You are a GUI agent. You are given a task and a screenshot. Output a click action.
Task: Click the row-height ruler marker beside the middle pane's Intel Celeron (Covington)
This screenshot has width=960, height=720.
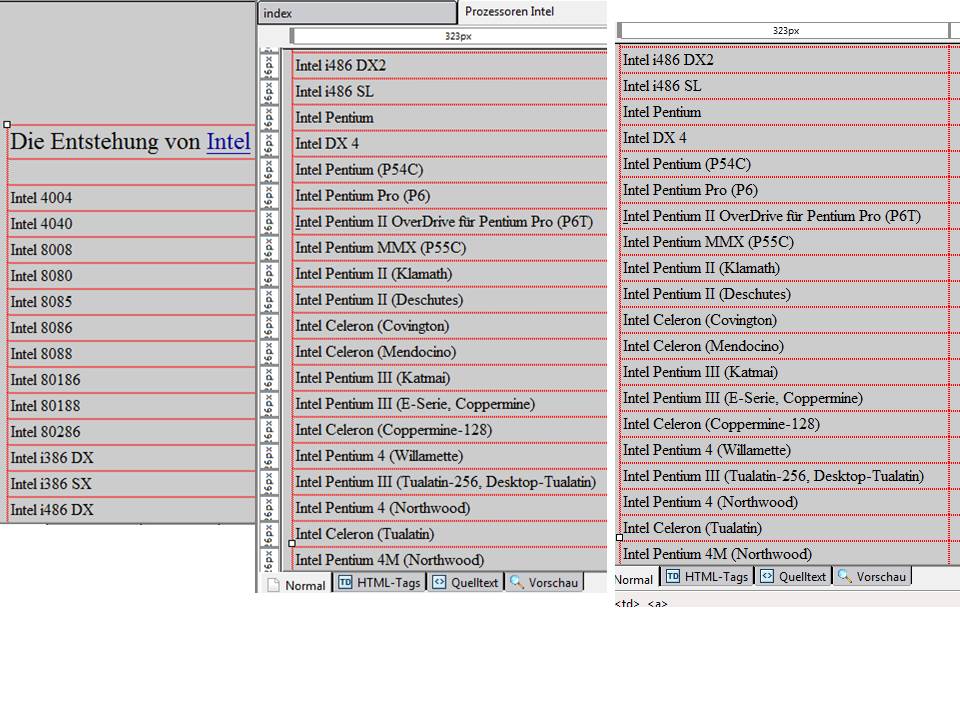click(x=269, y=326)
